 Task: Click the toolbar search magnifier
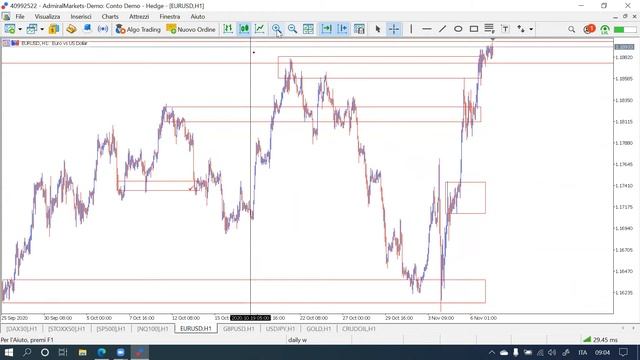tap(571, 29)
